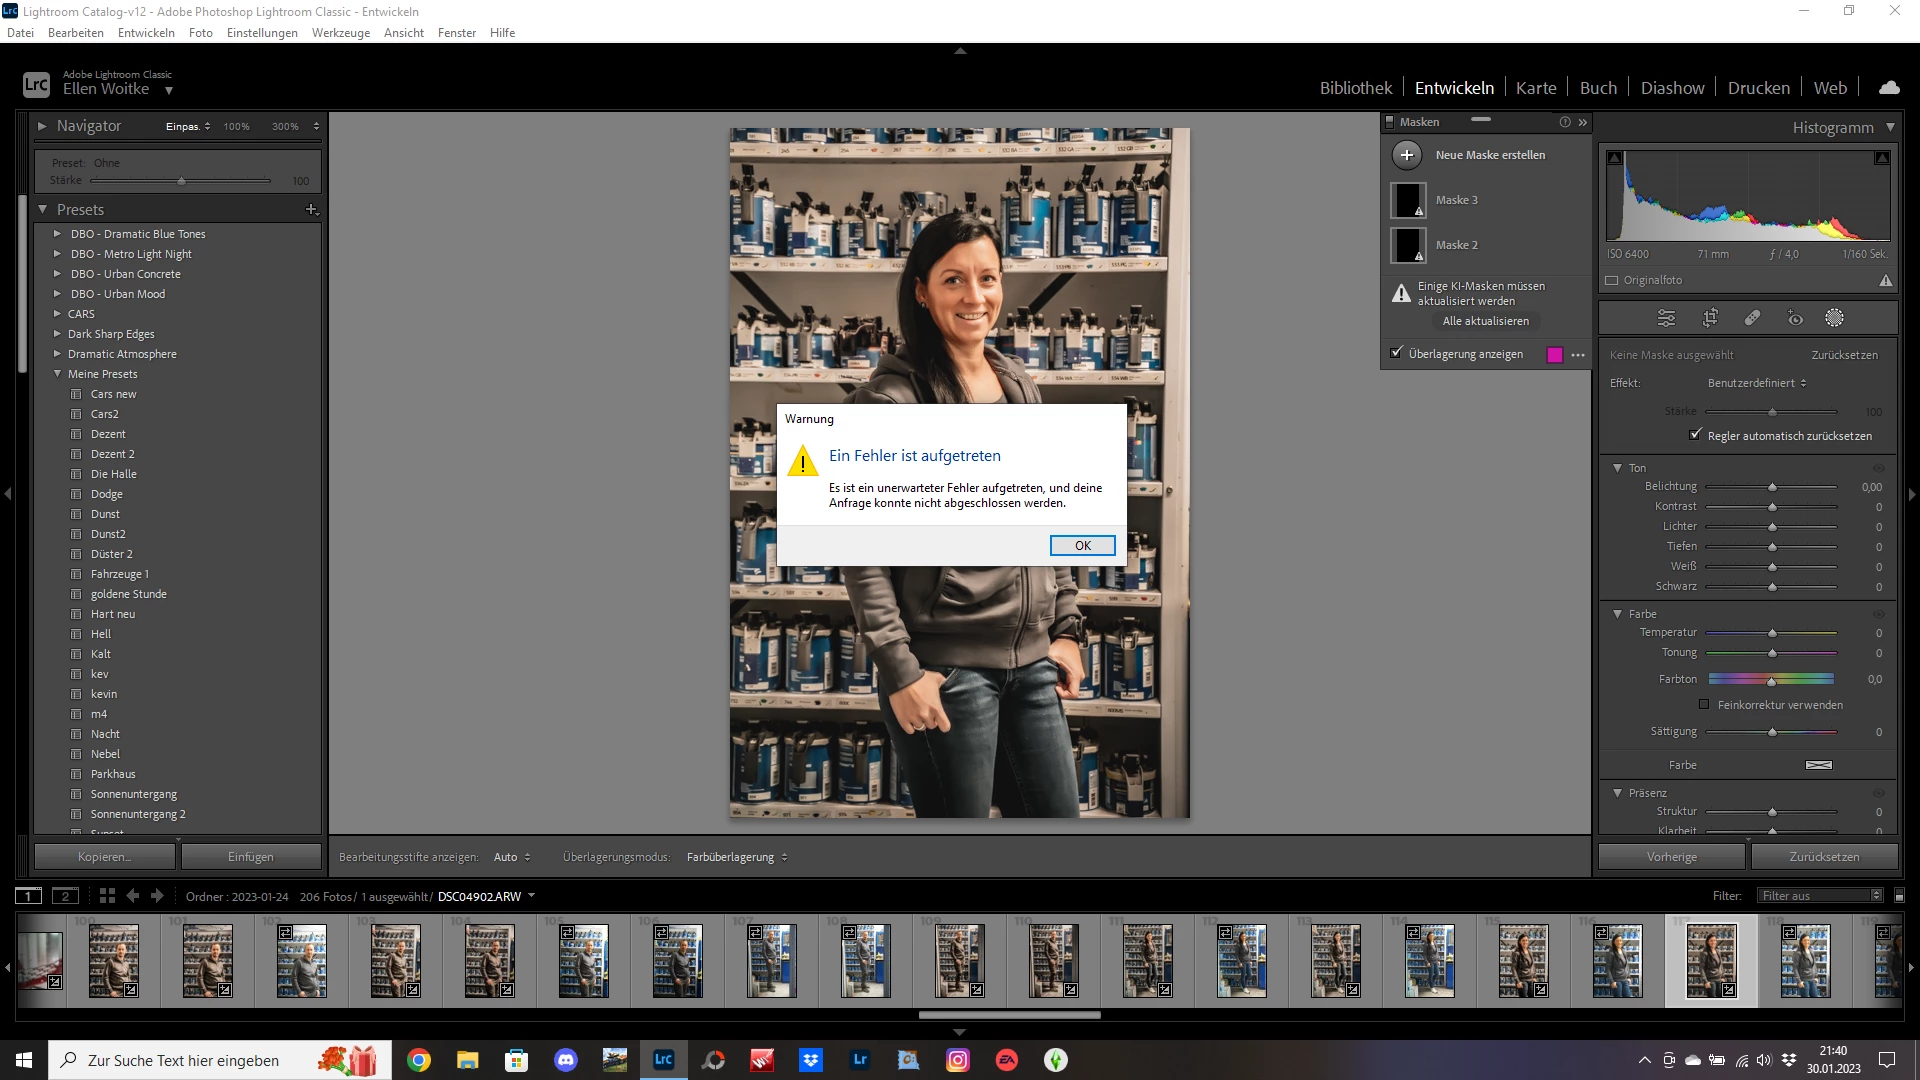Open the Effekt Benutzerdefiniert dropdown
The image size is (1920, 1080).
pos(1757,383)
